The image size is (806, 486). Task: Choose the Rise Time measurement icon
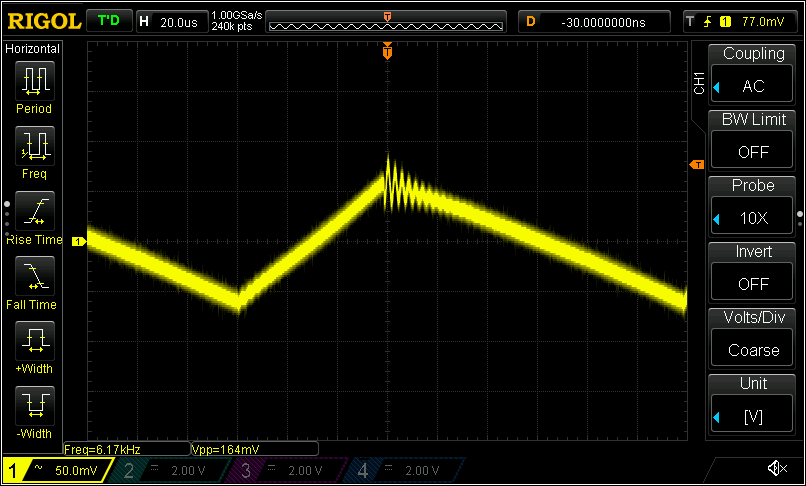click(x=34, y=210)
